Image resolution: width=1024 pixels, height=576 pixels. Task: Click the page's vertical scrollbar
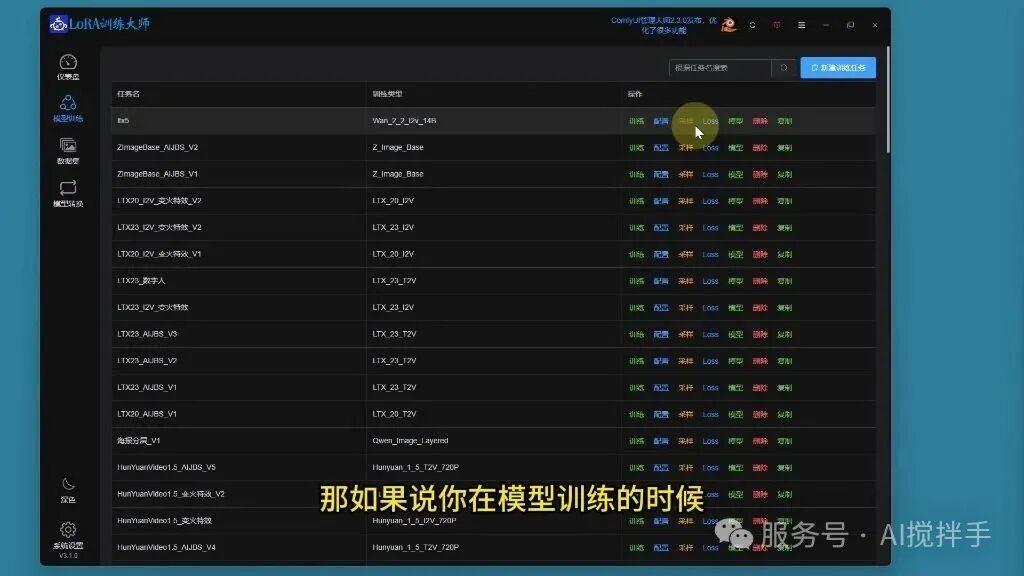click(888, 101)
